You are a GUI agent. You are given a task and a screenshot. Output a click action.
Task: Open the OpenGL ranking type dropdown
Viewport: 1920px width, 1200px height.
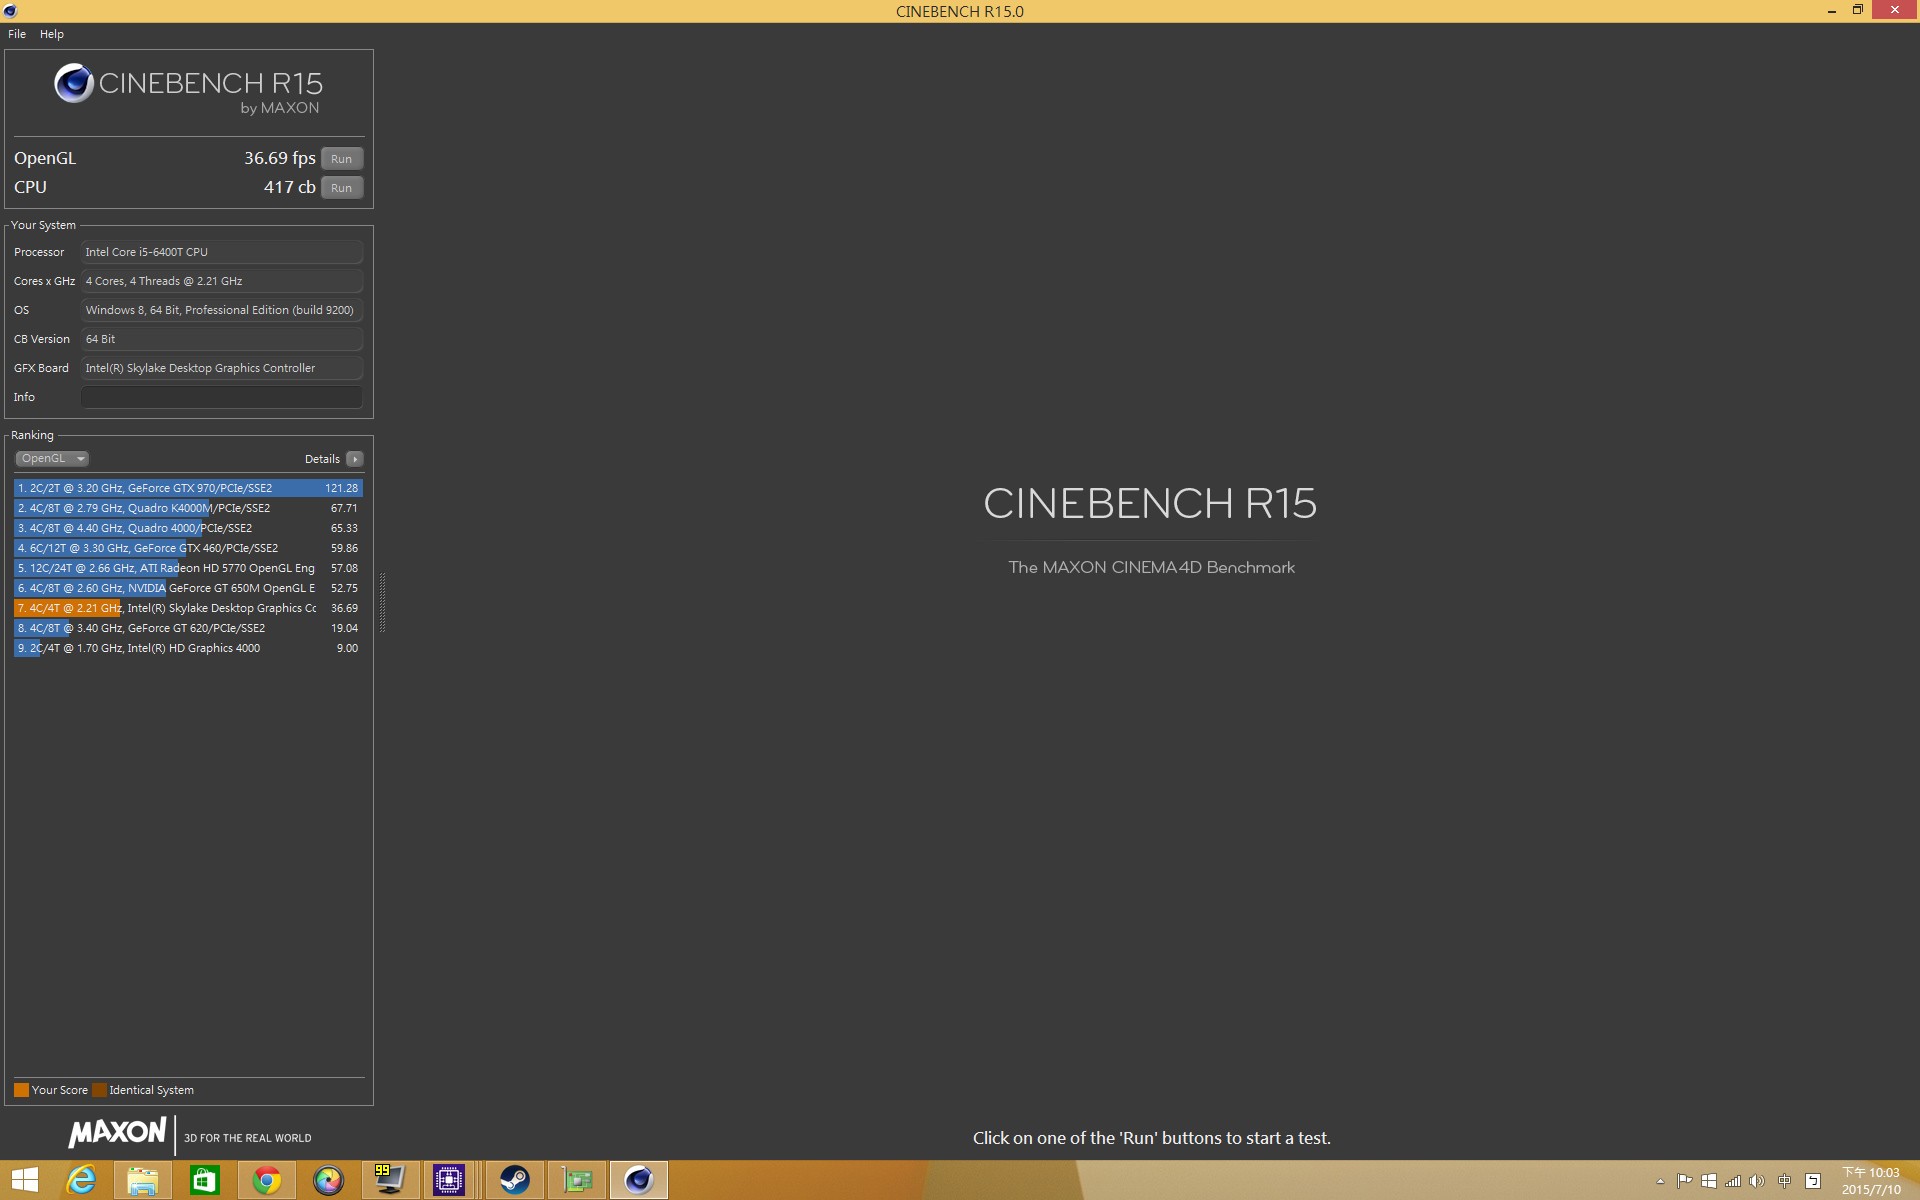pyautogui.click(x=52, y=459)
